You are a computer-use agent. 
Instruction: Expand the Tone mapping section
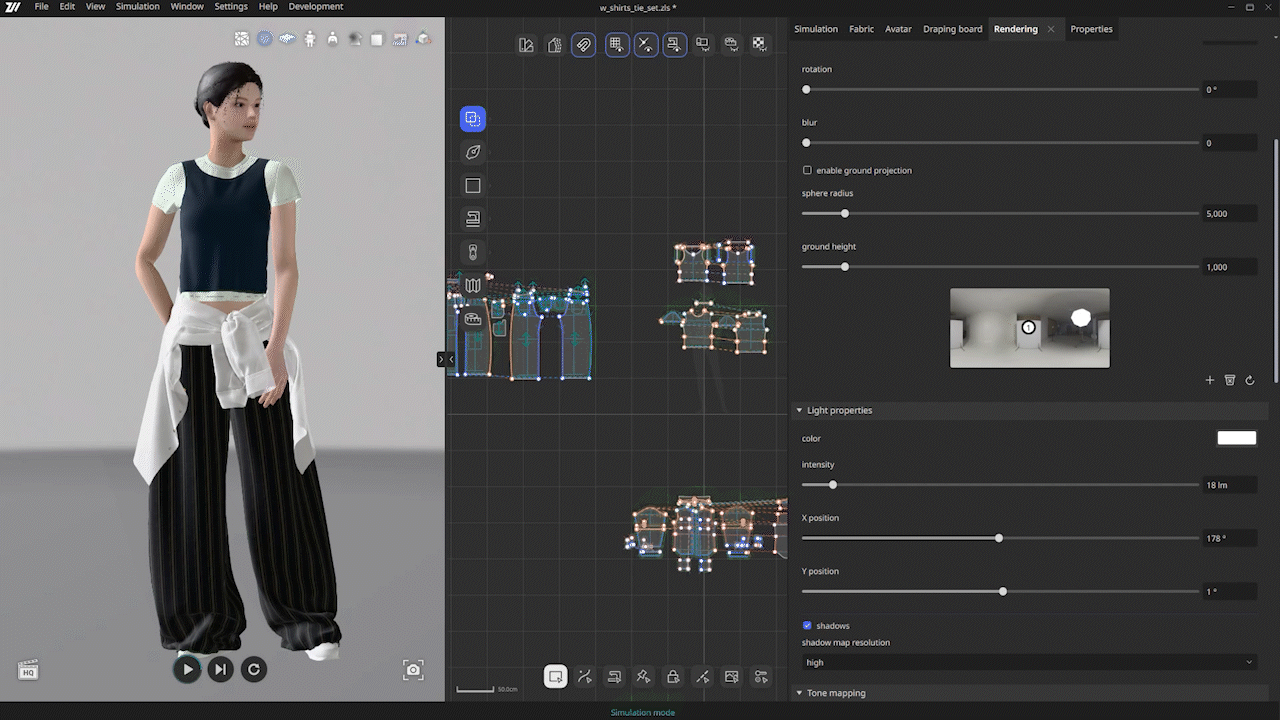(x=799, y=692)
